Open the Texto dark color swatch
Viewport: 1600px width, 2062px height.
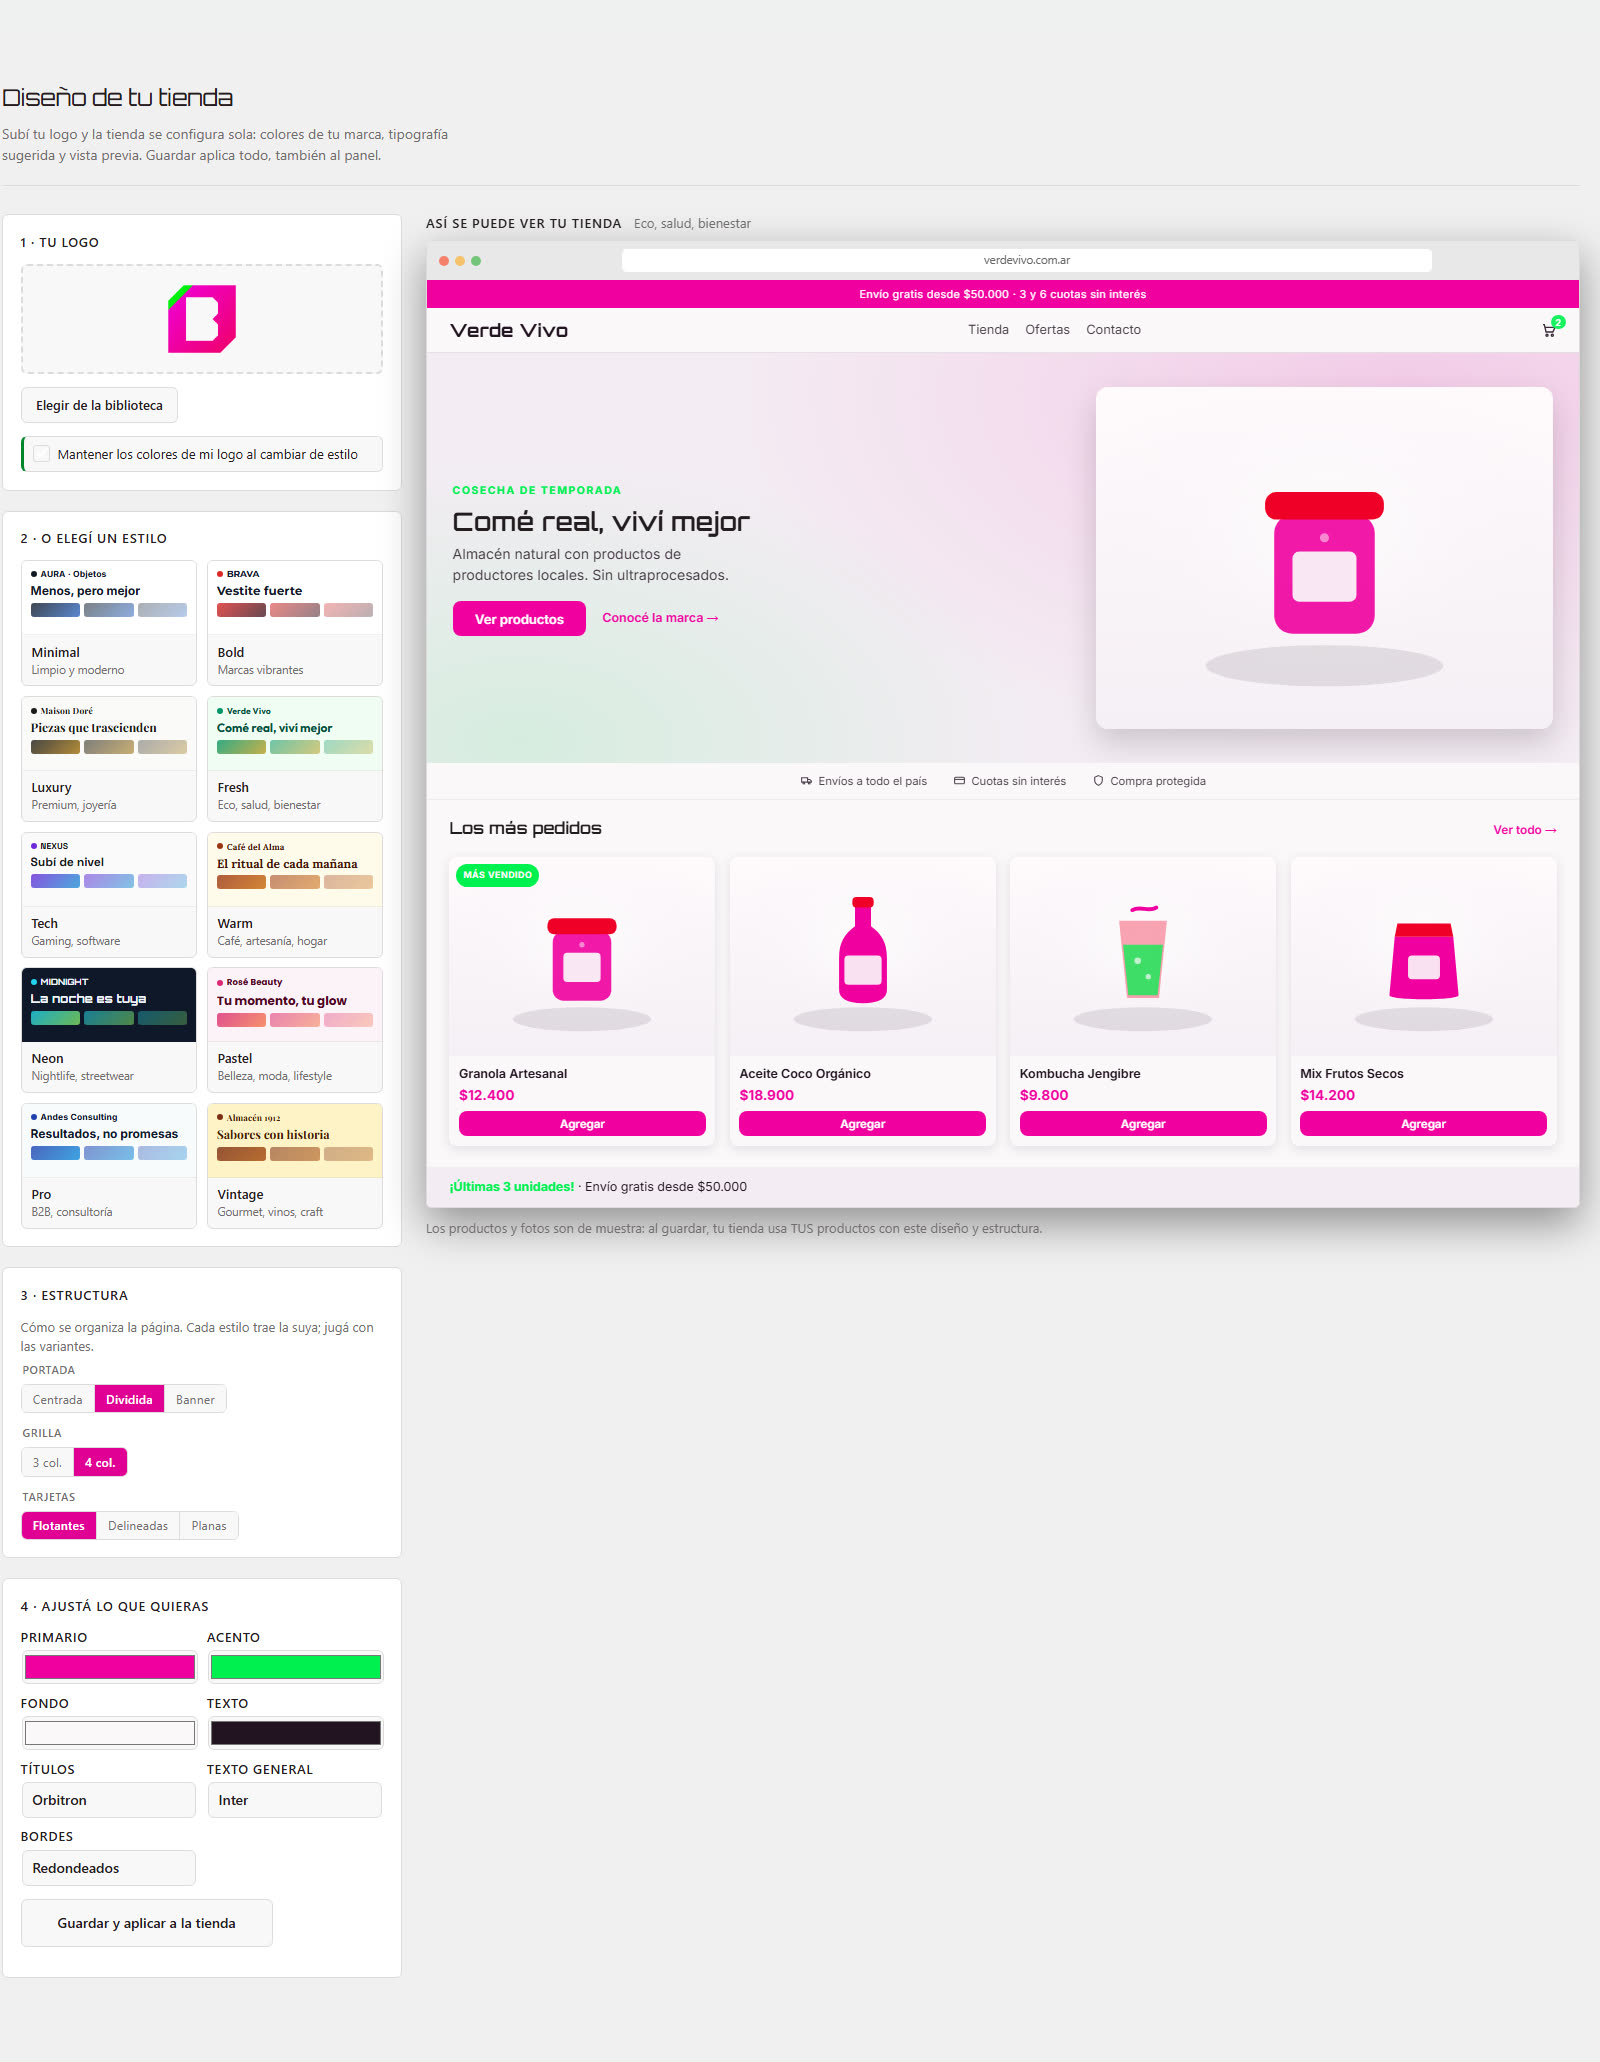(295, 1732)
